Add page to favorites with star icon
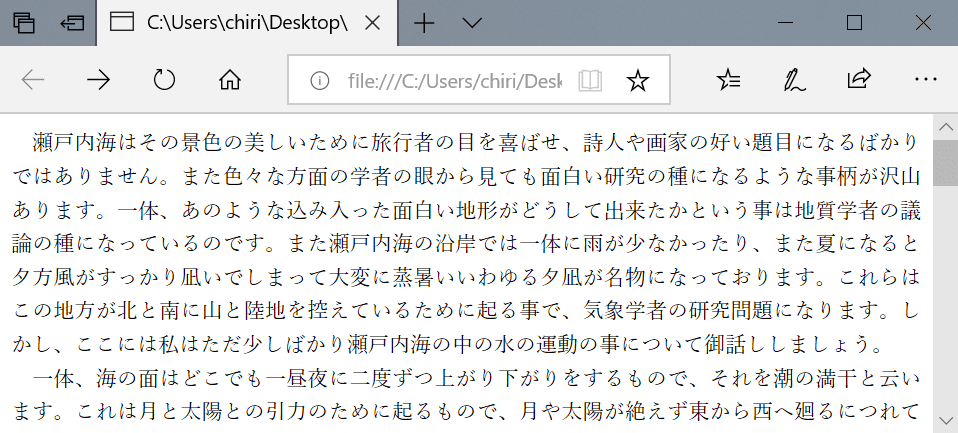958x433 pixels. [x=637, y=80]
